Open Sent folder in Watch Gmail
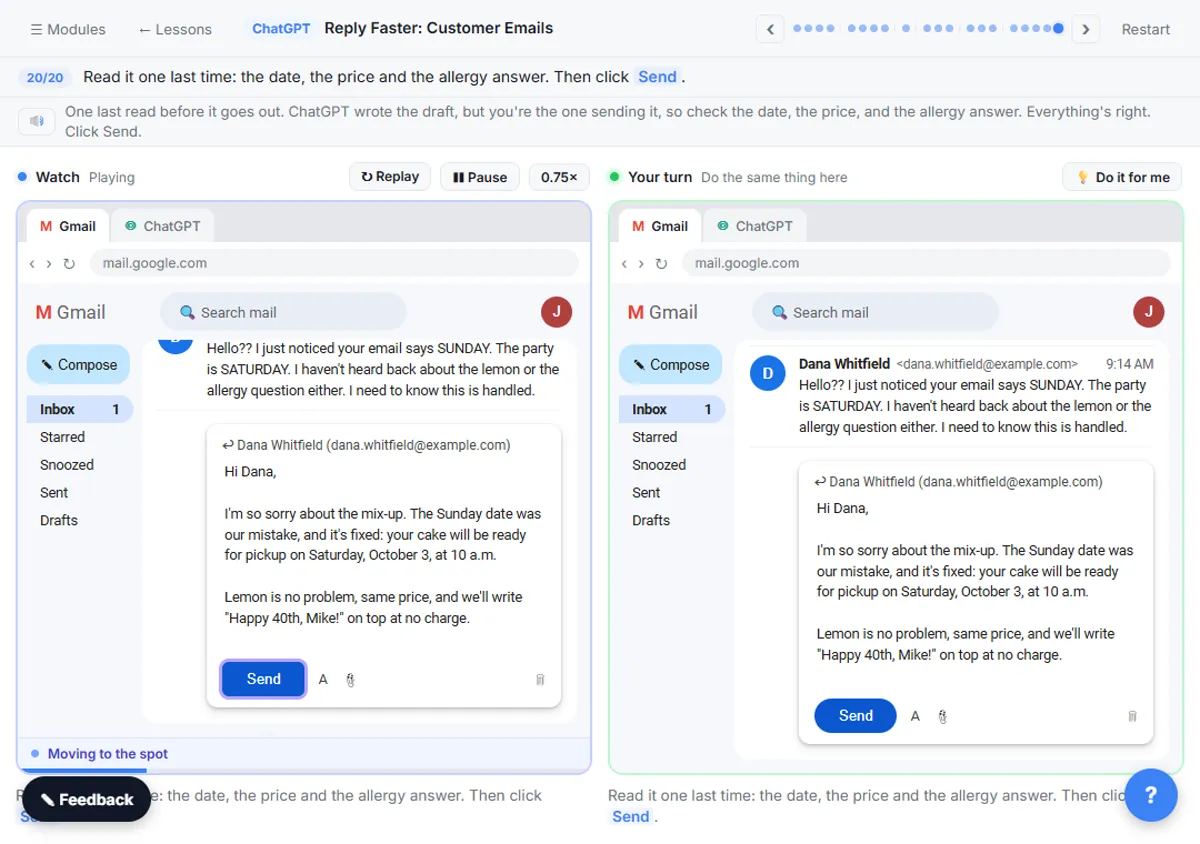The width and height of the screenshot is (1200, 844). (x=54, y=493)
